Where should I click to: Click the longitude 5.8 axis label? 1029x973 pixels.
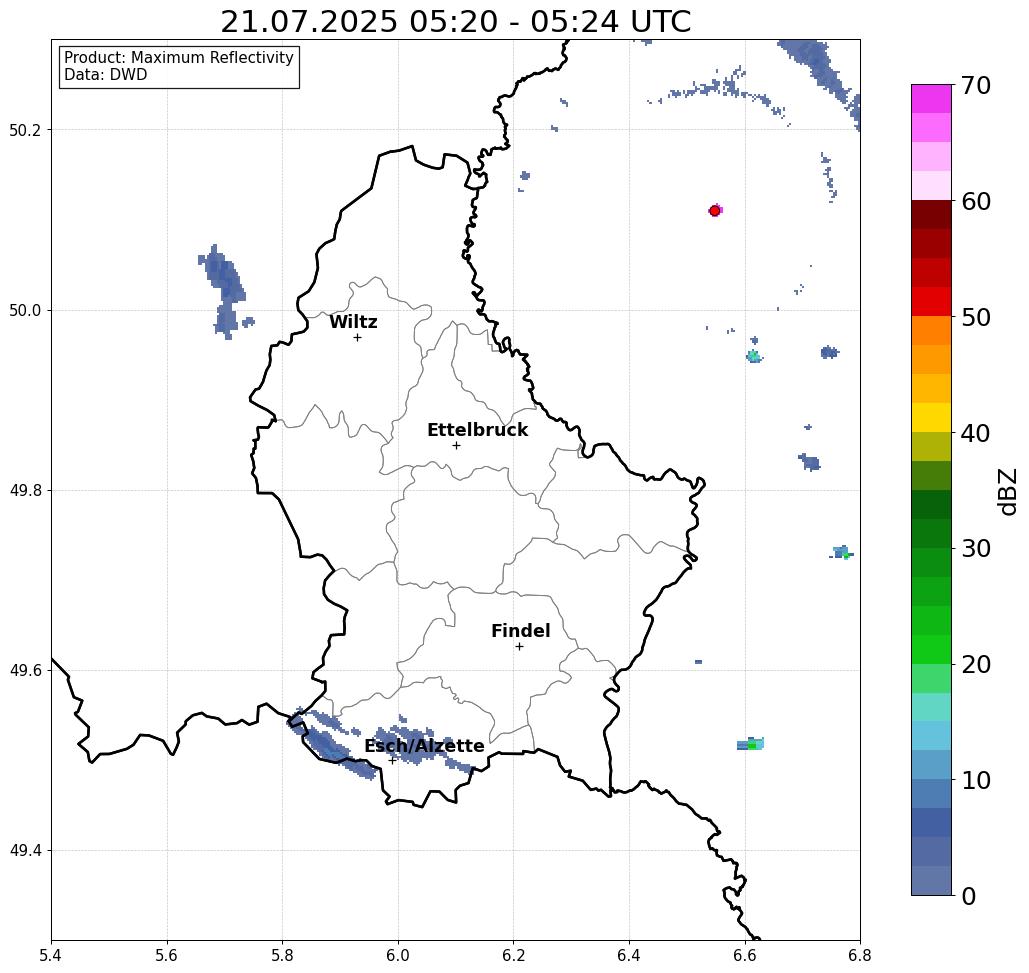coord(282,955)
